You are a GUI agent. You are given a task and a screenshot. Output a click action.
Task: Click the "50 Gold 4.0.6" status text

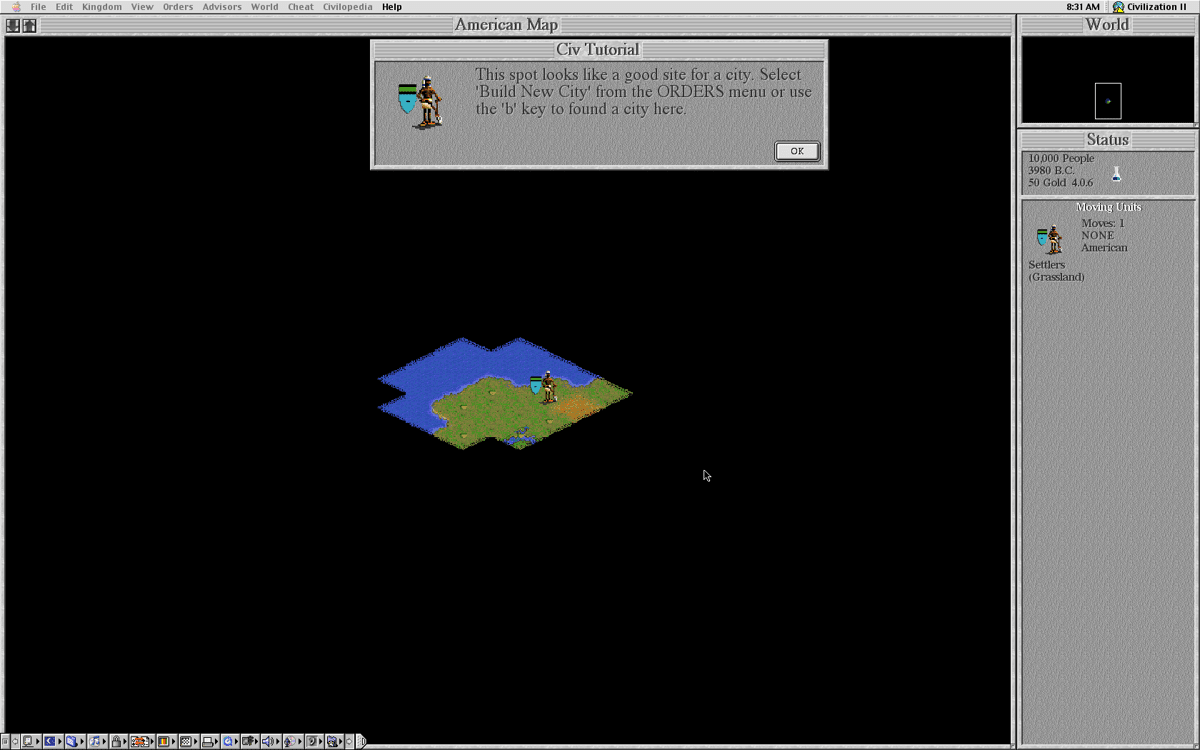coord(1060,183)
